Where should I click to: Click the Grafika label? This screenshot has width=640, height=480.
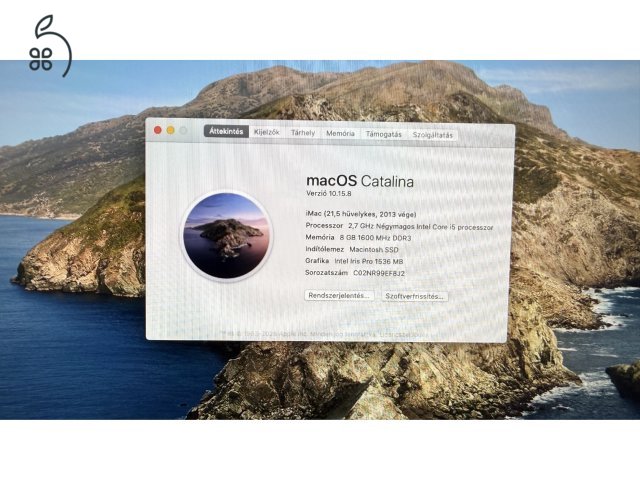tap(317, 260)
